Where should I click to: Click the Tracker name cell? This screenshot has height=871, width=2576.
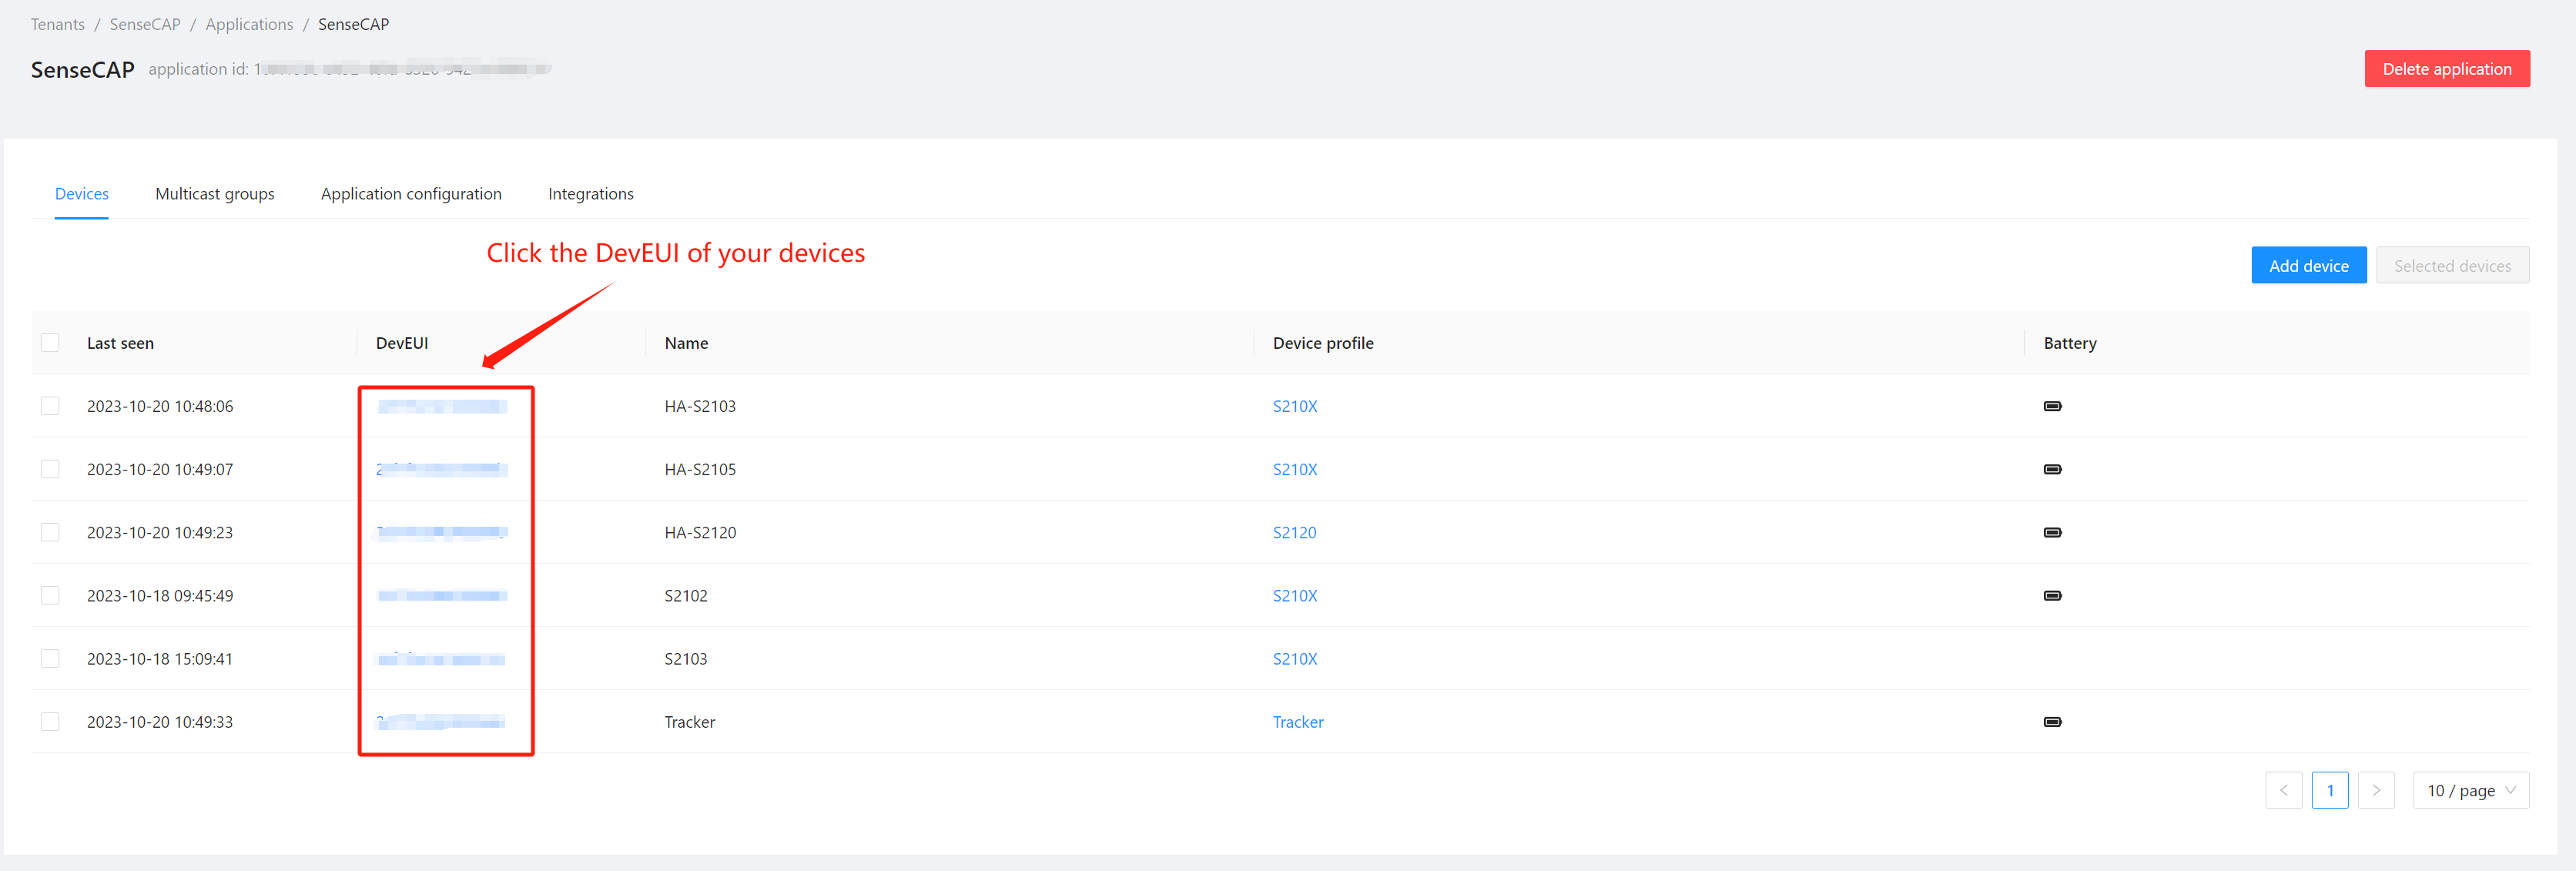[690, 721]
